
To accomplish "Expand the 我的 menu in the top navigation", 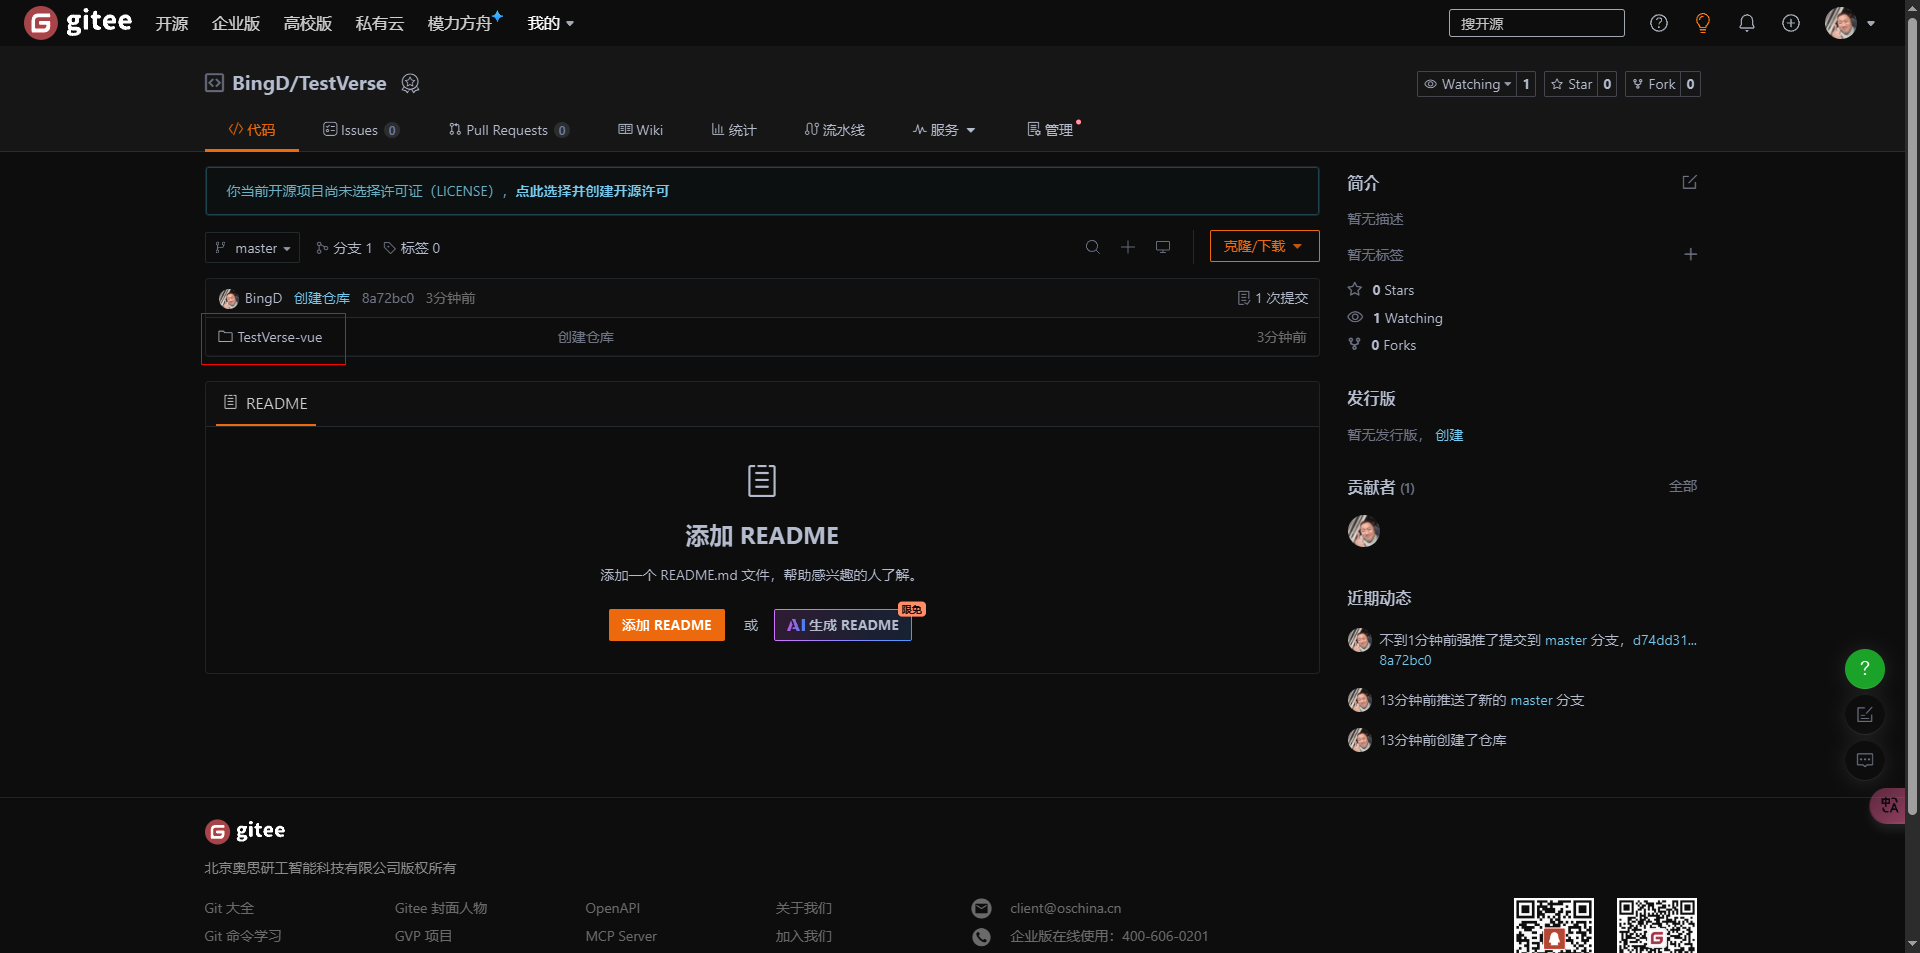I will (551, 23).
